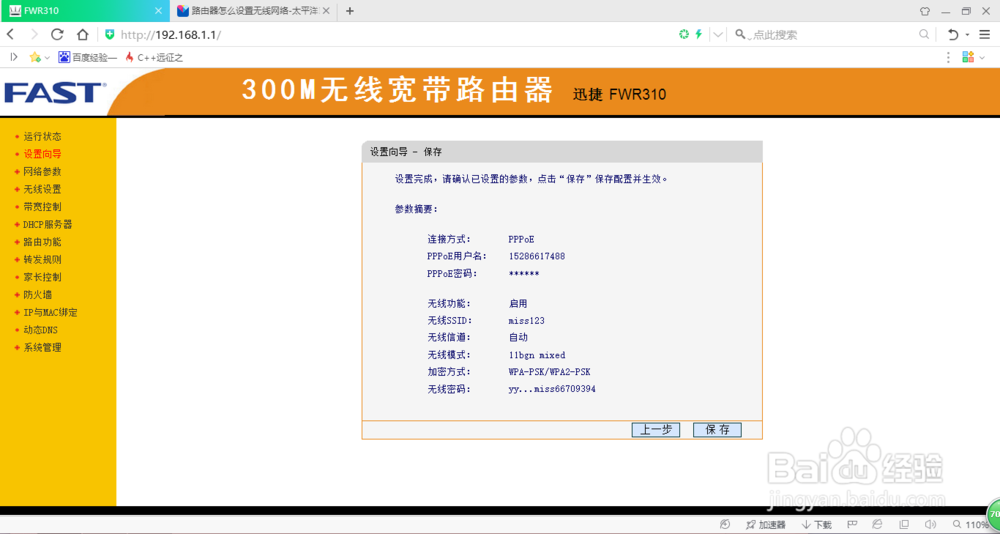Screen dimensions: 1000x534
Task: Click the PPPoE username 15286617488
Action: [x=537, y=256]
